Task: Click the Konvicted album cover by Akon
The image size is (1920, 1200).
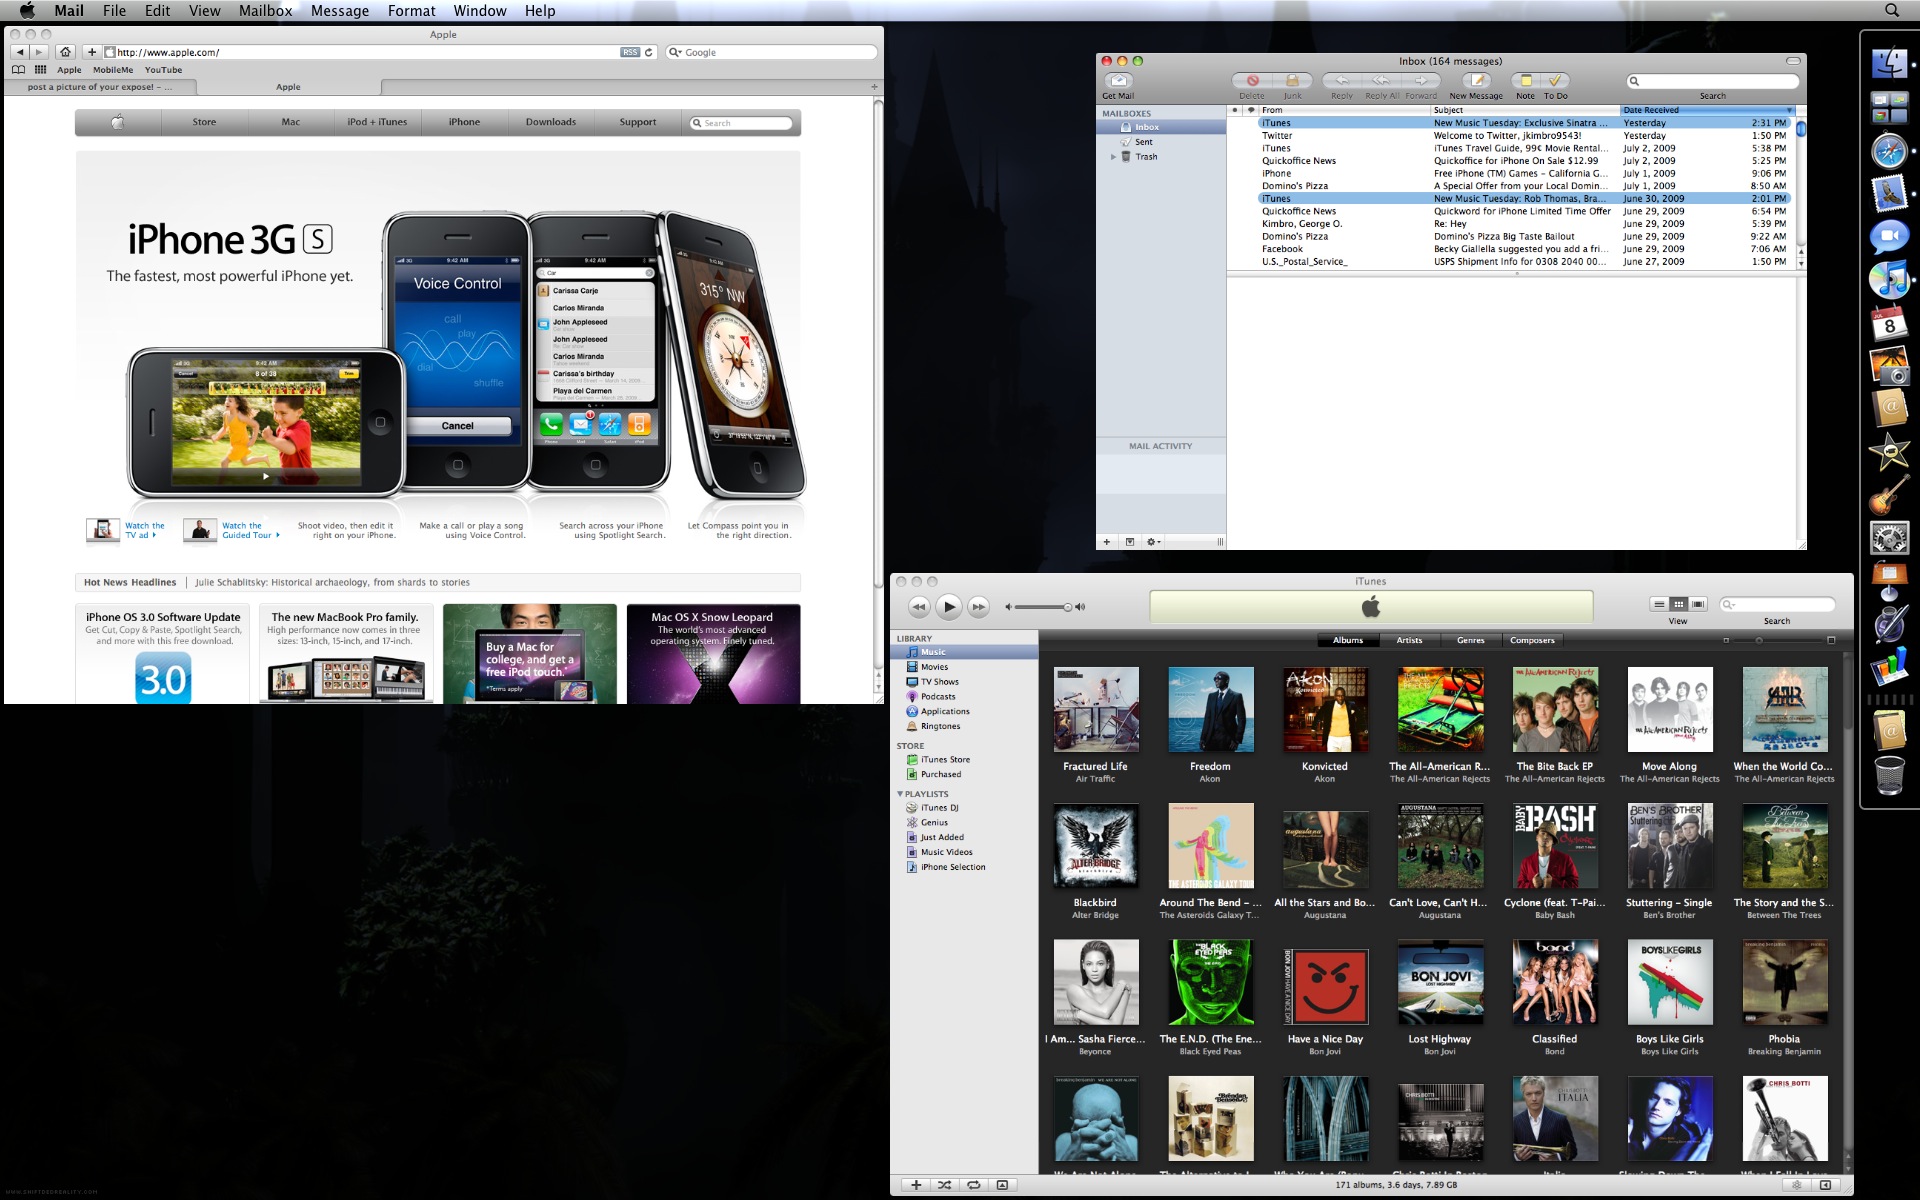Action: click(1325, 709)
